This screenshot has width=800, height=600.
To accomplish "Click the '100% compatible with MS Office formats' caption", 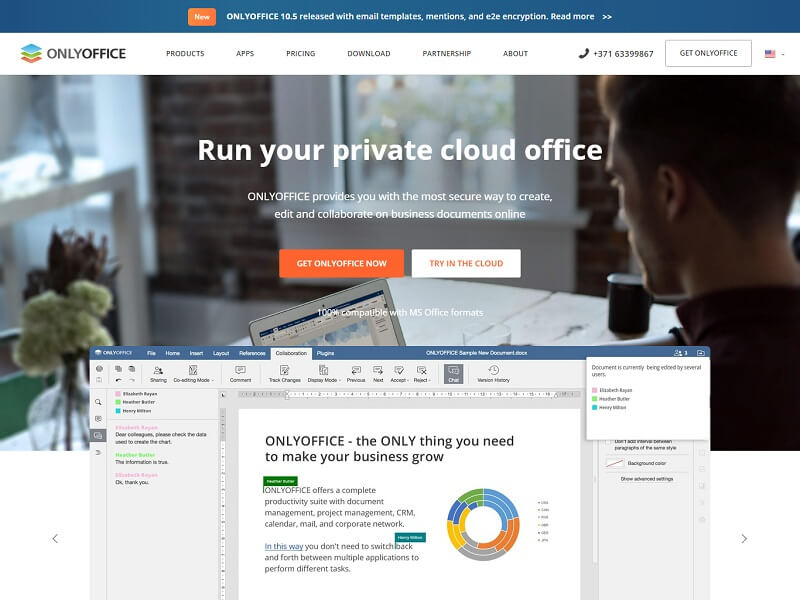I will [x=400, y=312].
